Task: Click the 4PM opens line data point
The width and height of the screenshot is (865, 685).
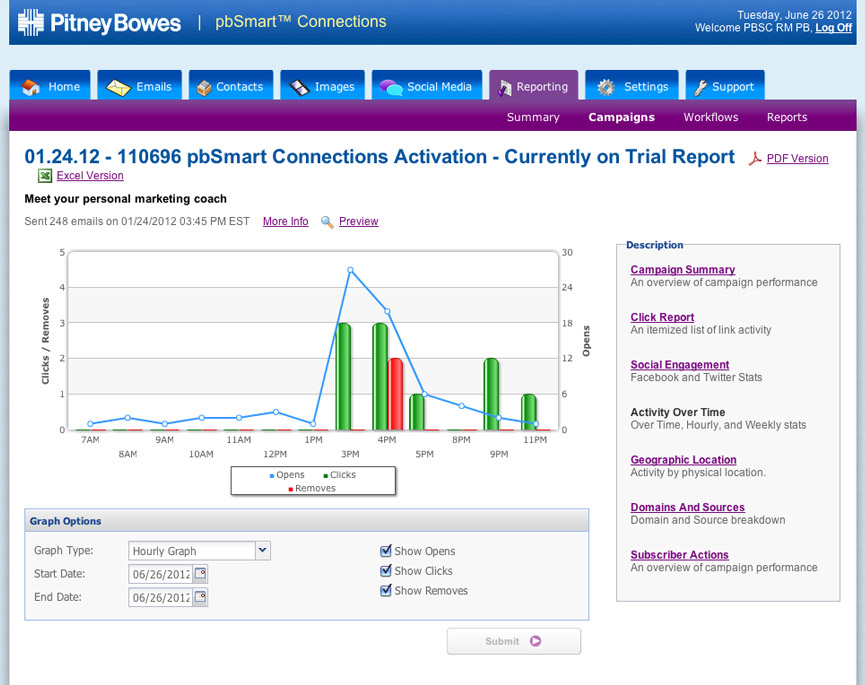Action: pos(387,312)
